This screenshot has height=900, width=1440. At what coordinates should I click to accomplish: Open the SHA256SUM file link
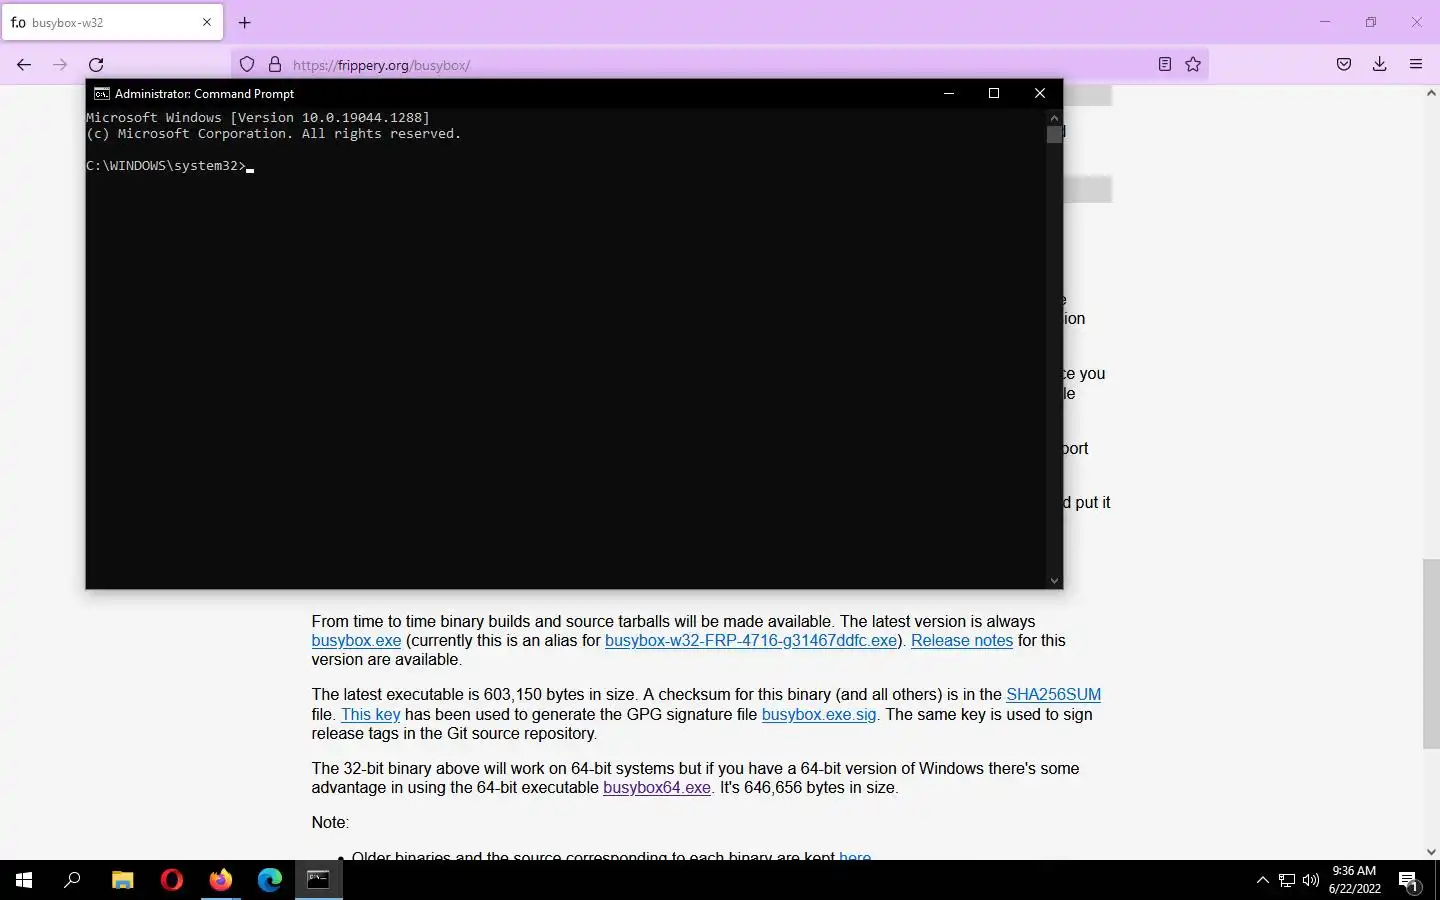[x=1053, y=695]
